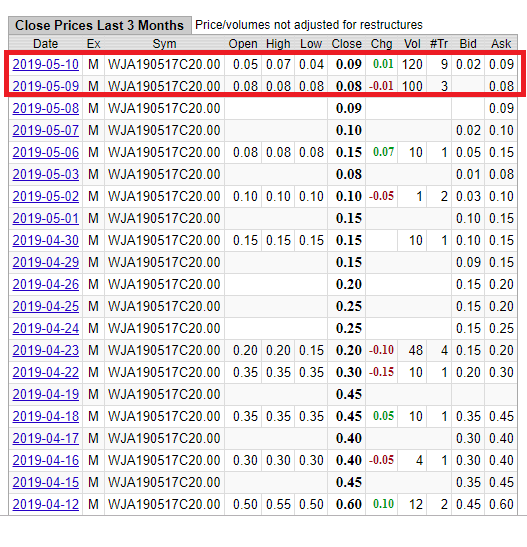This screenshot has width=527, height=547.
Task: Click the Close column header
Action: pyautogui.click(x=347, y=44)
